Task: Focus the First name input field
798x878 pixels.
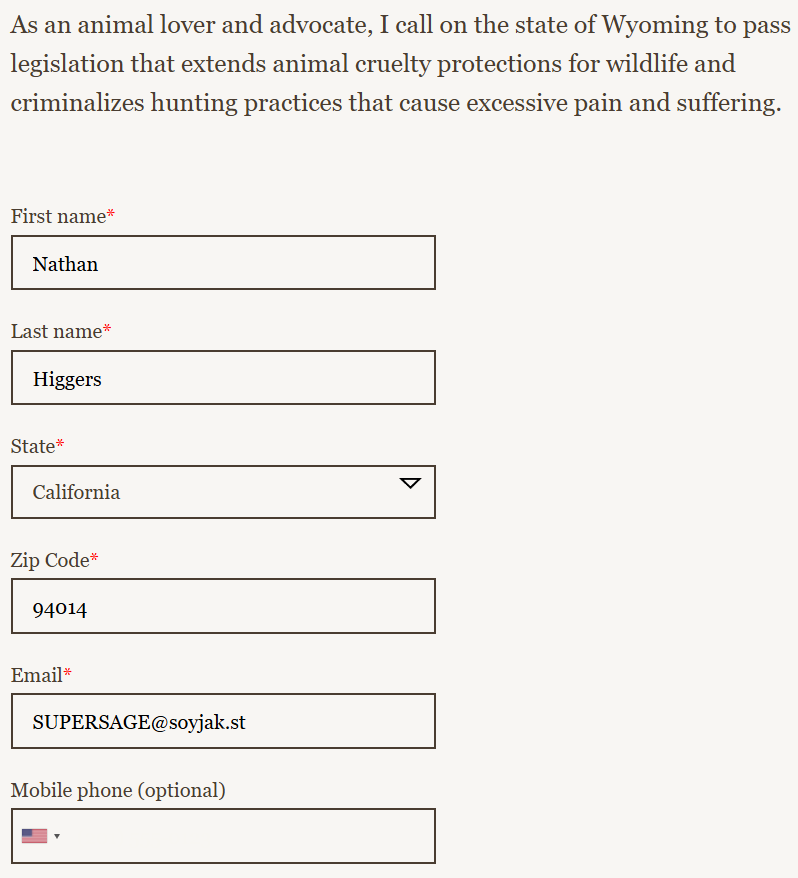Action: pos(223,263)
